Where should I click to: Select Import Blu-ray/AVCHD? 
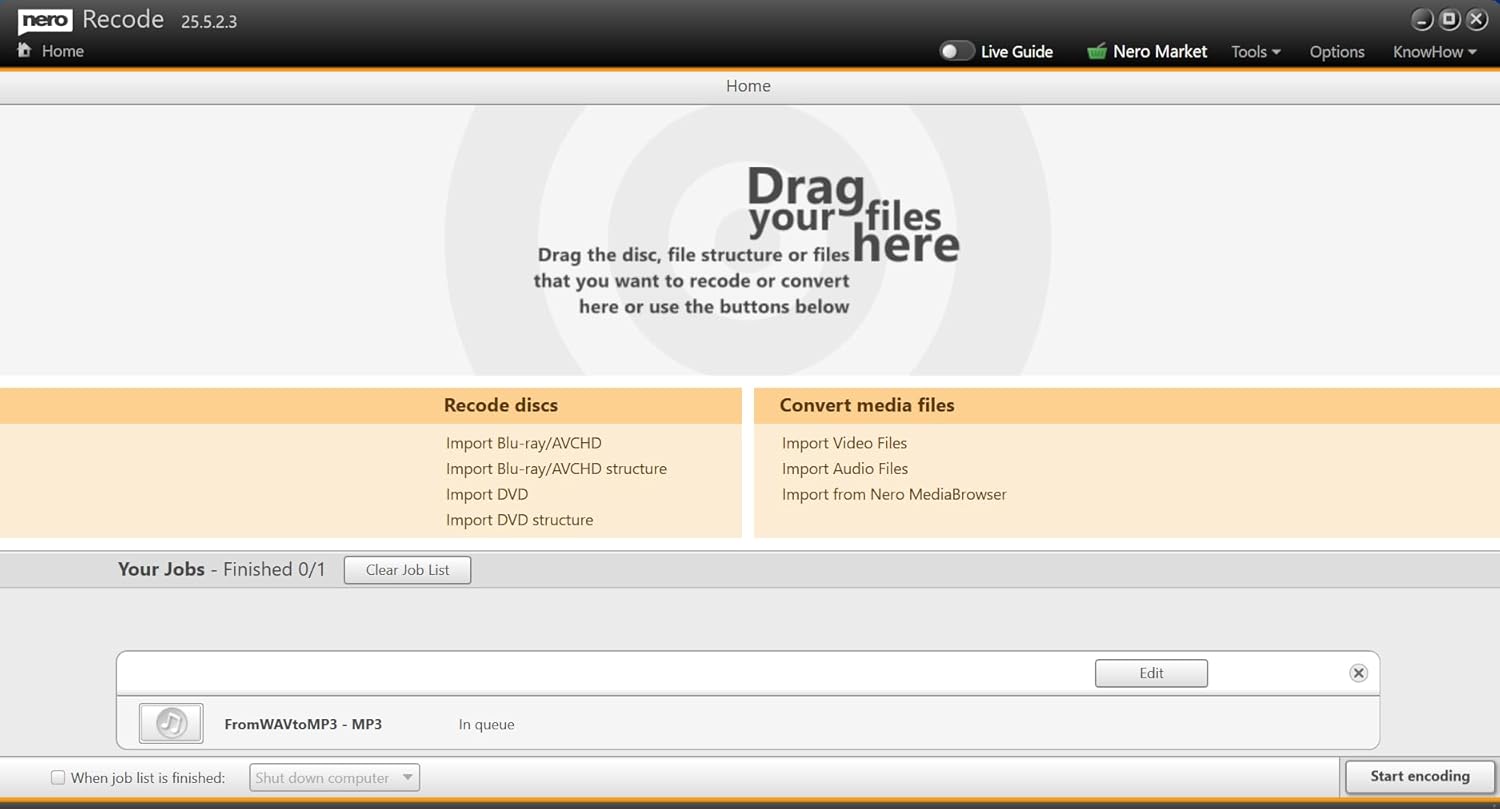tap(523, 443)
